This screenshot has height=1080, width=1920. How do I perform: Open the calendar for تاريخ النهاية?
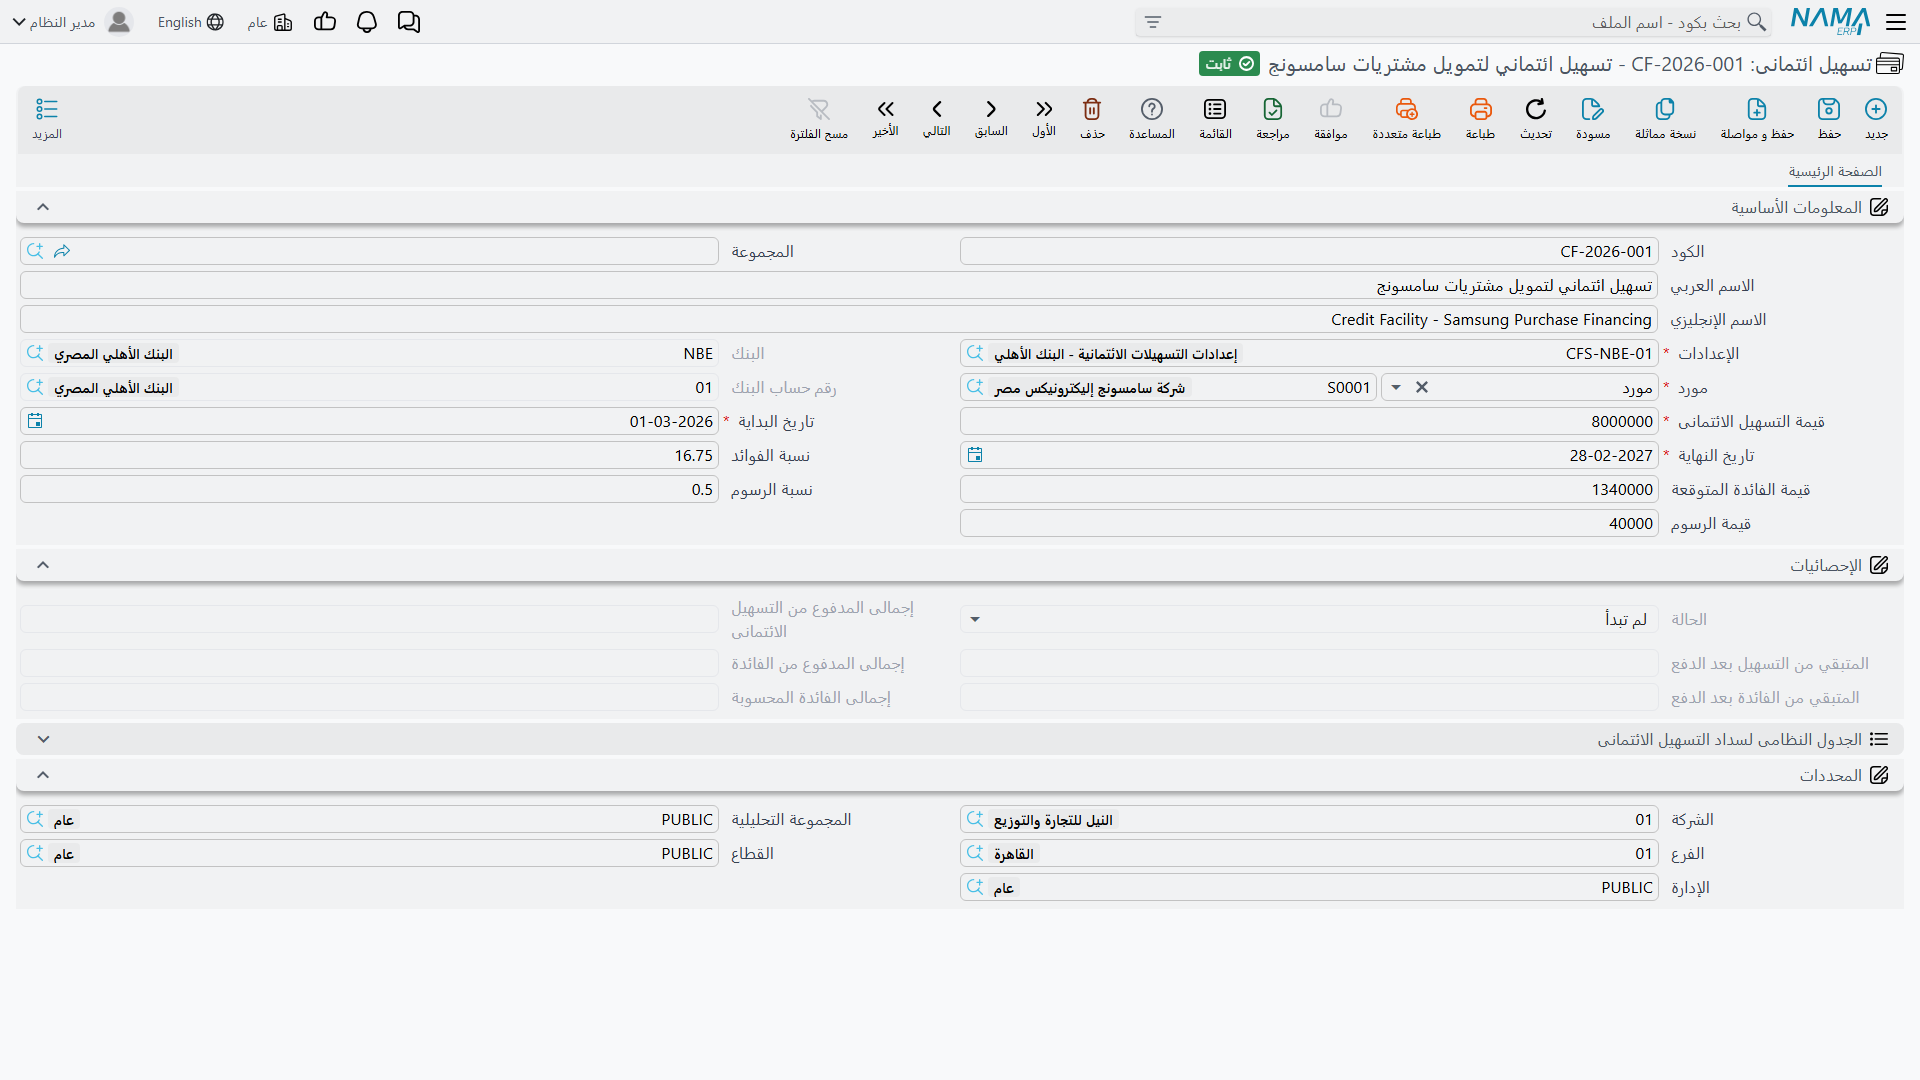click(x=975, y=455)
